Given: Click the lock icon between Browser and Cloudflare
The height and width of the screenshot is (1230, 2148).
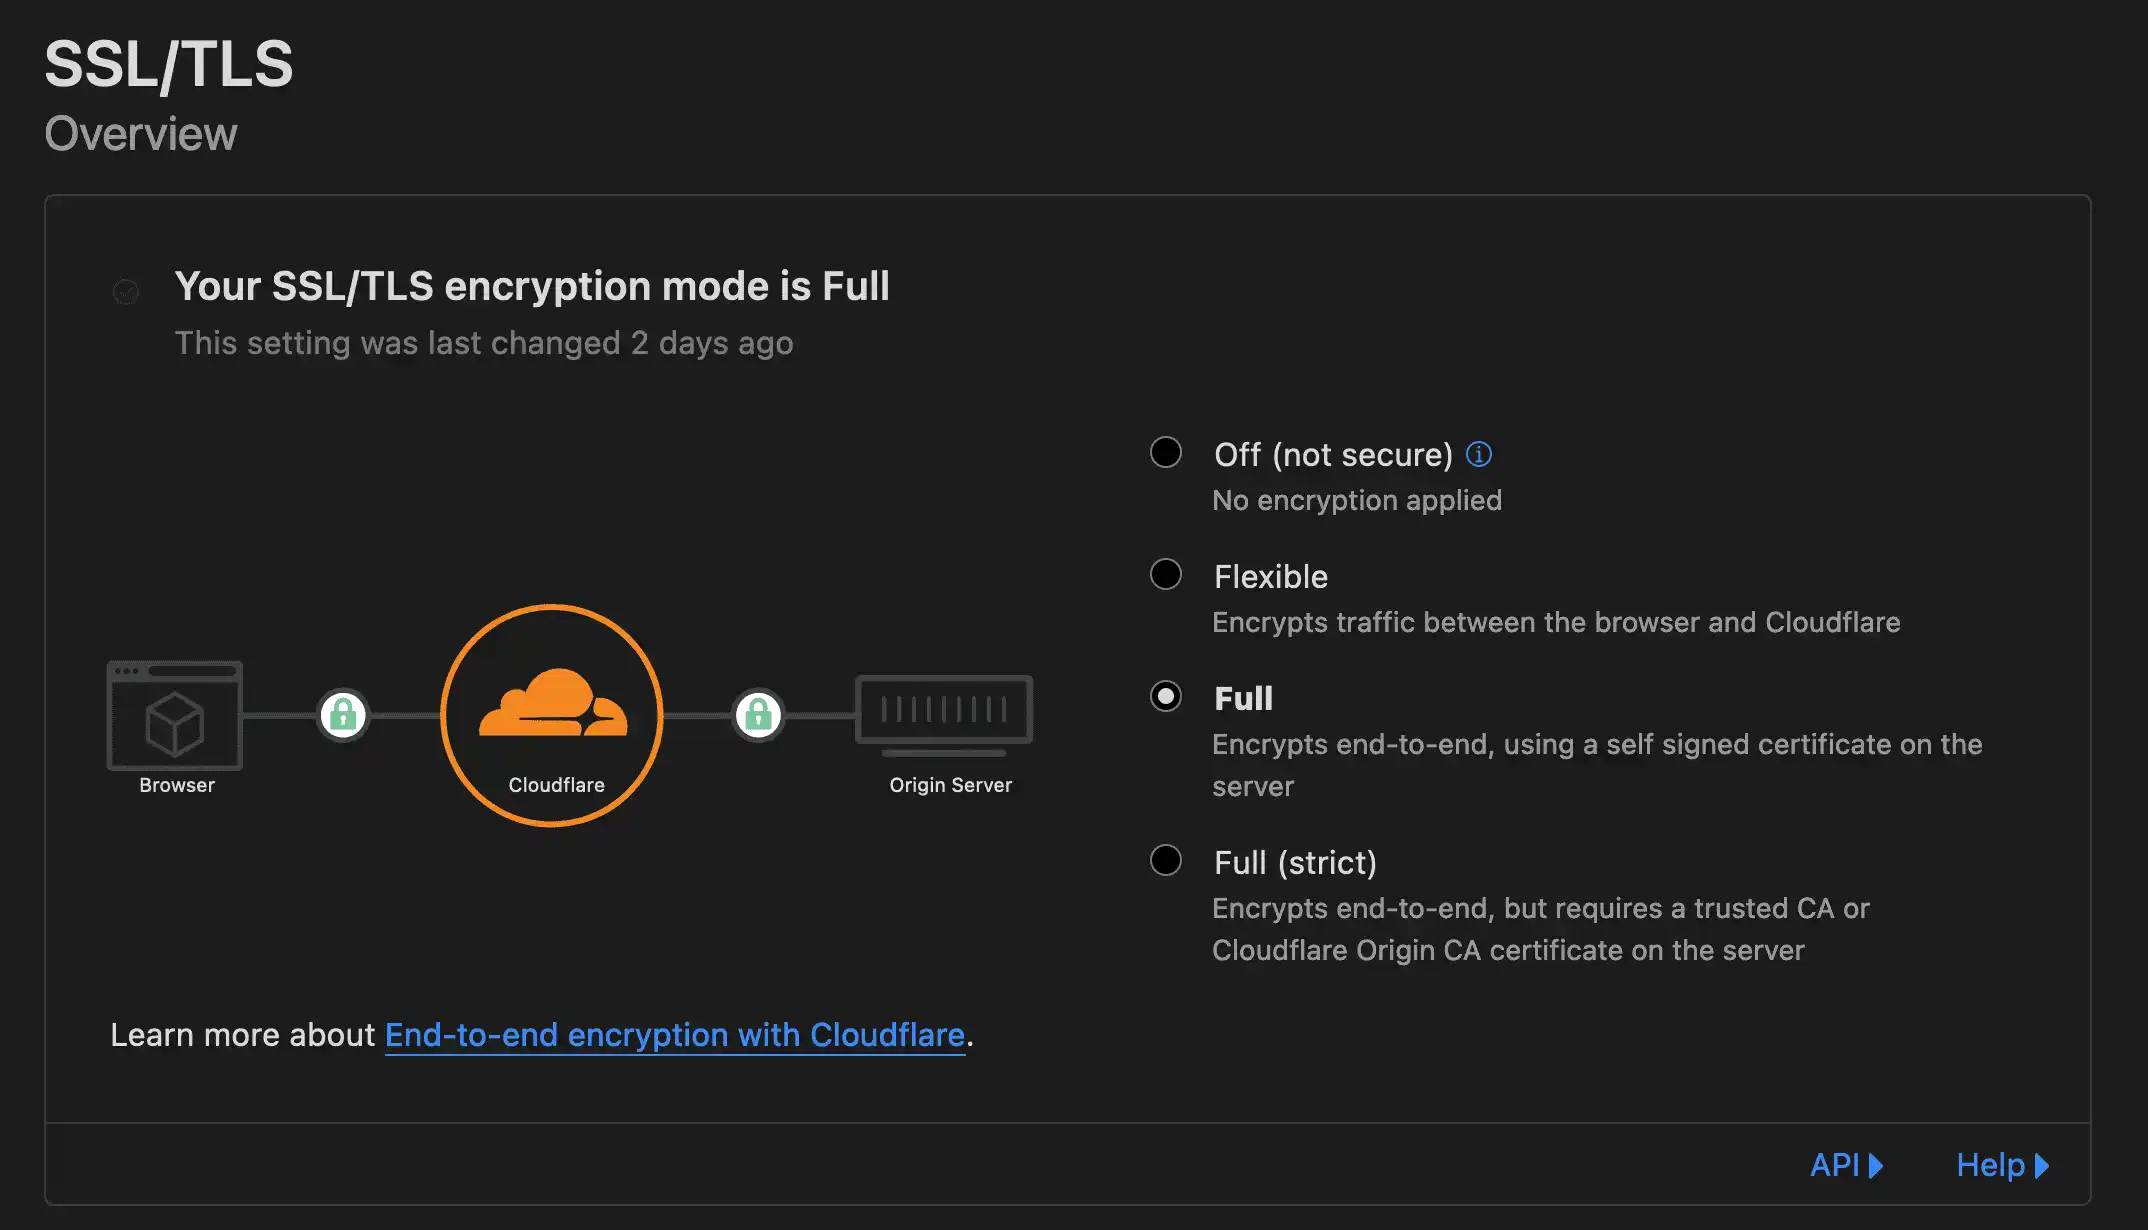Looking at the screenshot, I should [343, 715].
